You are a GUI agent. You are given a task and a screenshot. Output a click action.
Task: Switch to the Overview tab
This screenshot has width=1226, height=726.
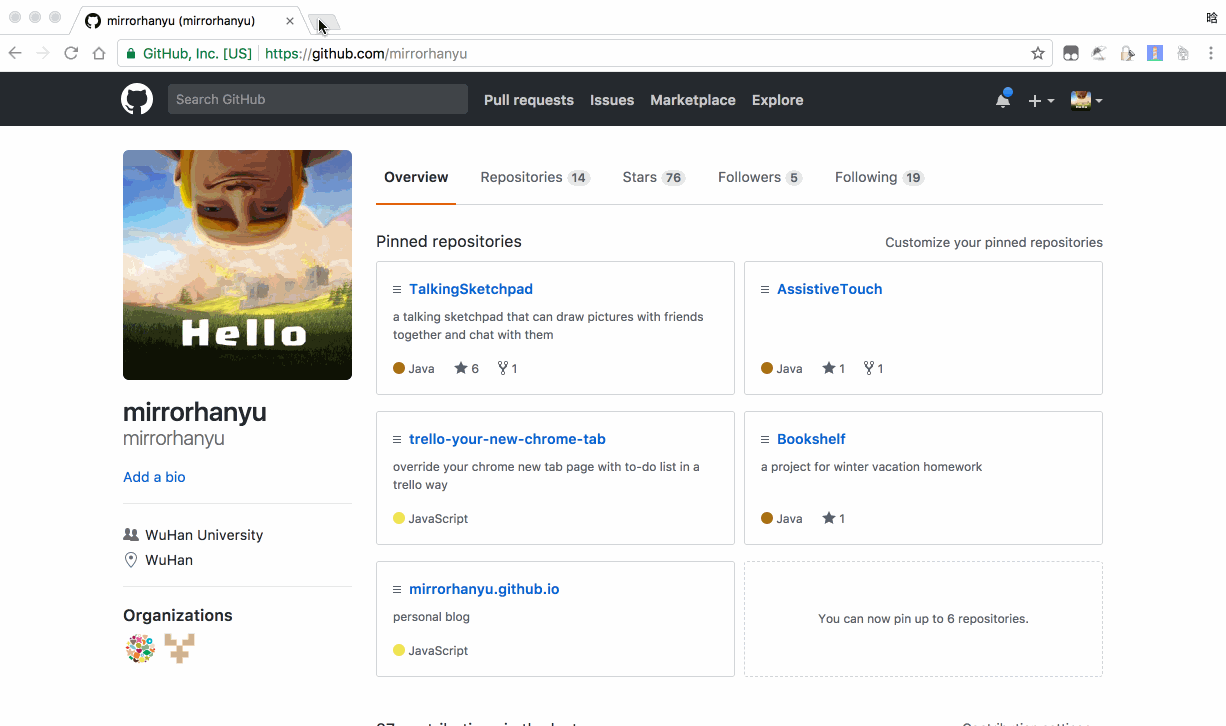pos(416,177)
